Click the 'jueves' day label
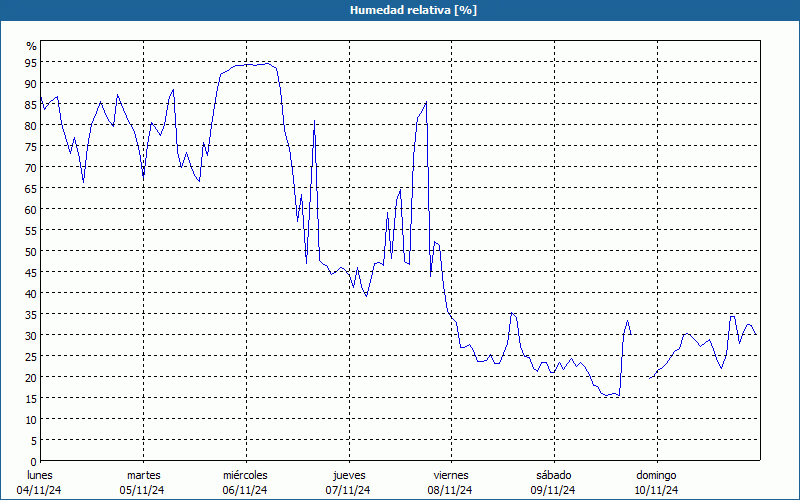The width and height of the screenshot is (800, 500). click(x=349, y=475)
